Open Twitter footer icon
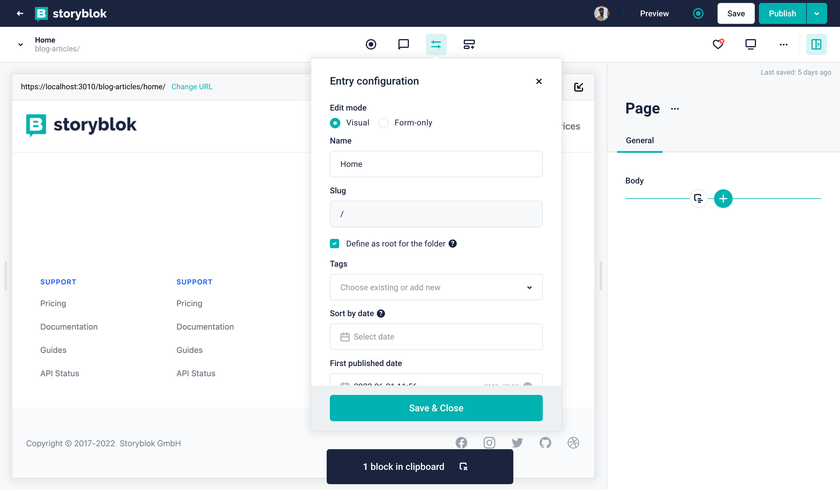The width and height of the screenshot is (840, 490). [517, 443]
